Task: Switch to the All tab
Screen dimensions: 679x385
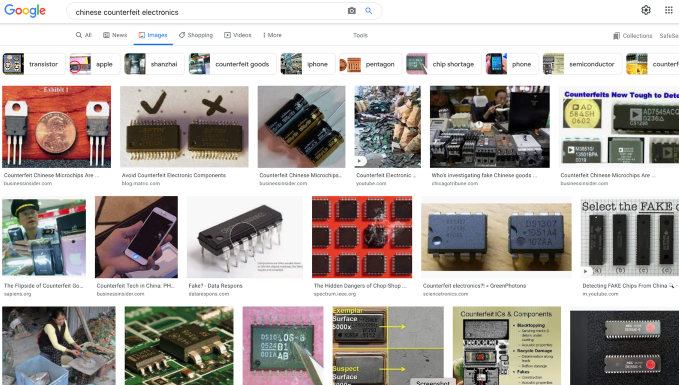Action: pos(84,35)
